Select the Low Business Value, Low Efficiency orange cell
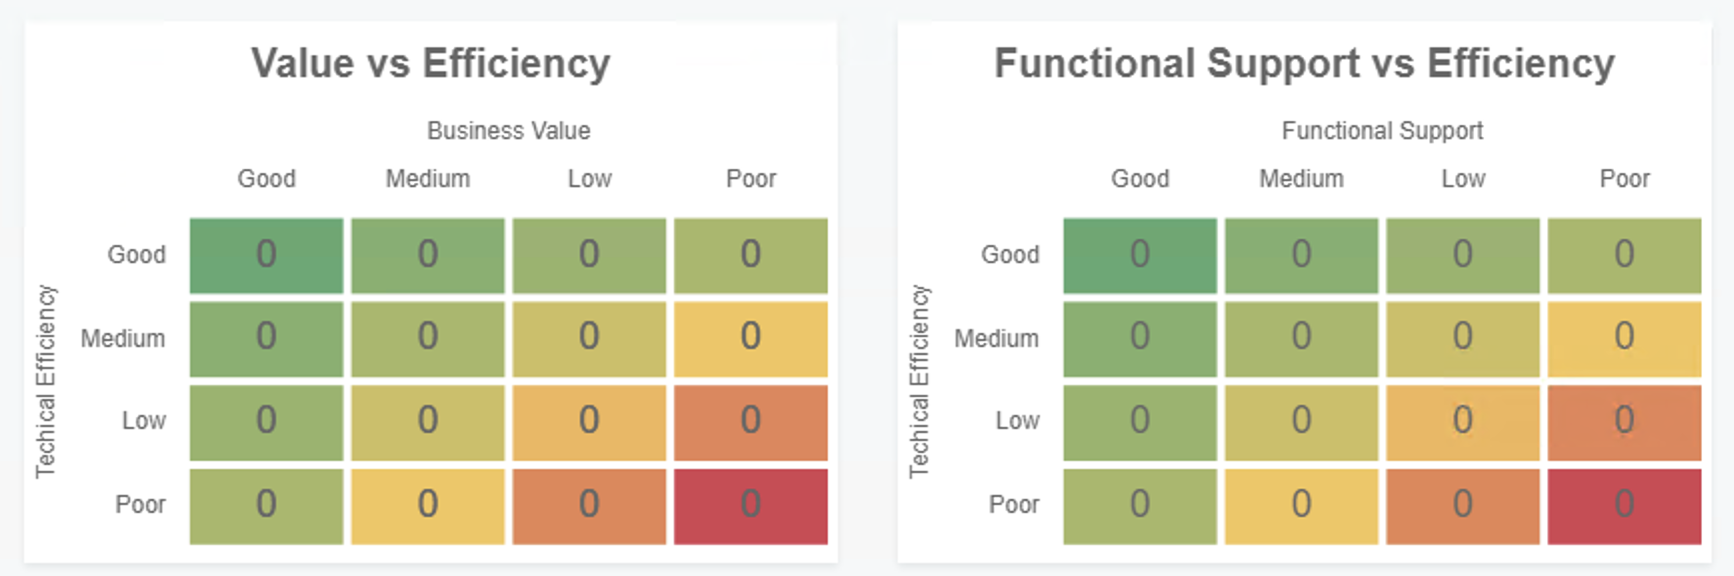The width and height of the screenshot is (1734, 576). pos(589,423)
